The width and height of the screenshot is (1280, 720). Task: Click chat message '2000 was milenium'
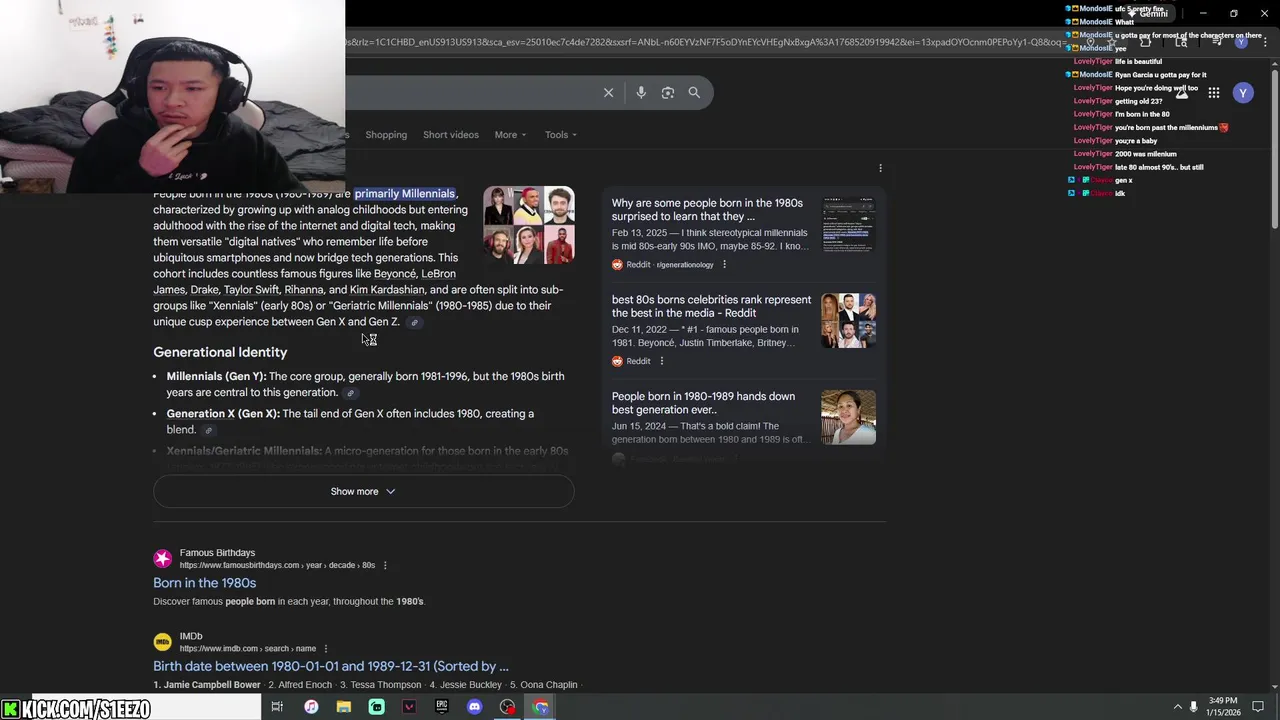point(1145,154)
